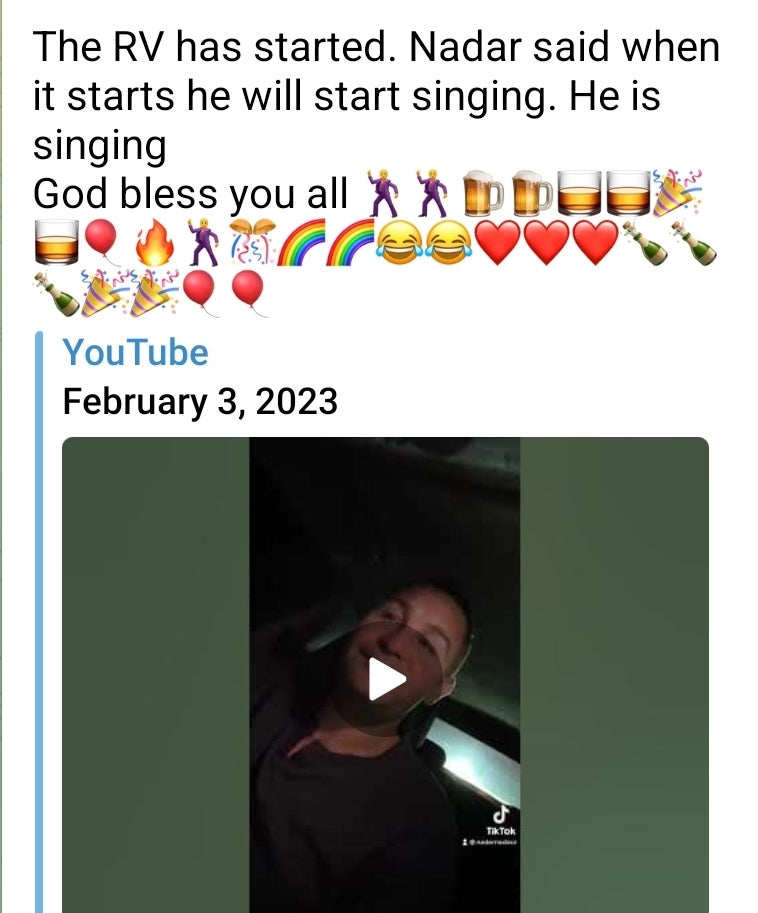Click the champagne bottle starting the last emoji row
This screenshot has height=913, width=758.
[x=57, y=292]
